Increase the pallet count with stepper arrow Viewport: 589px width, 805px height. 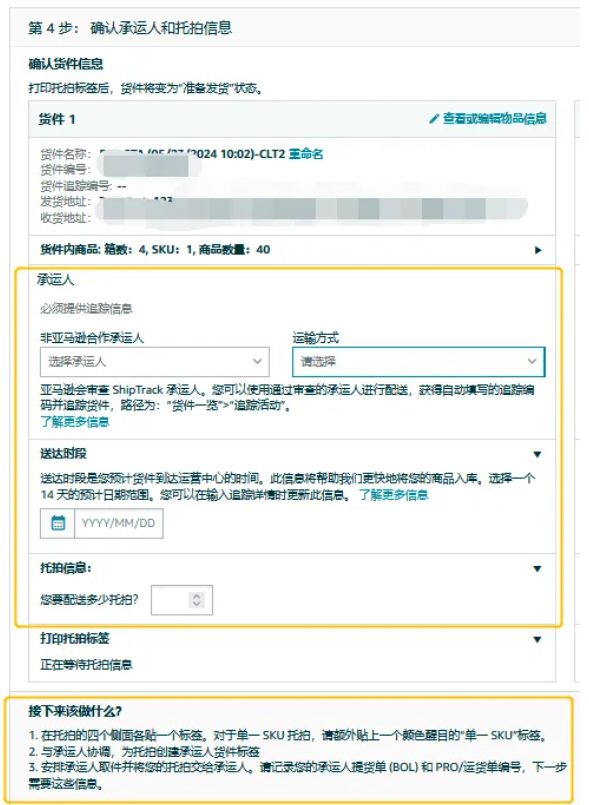[197, 596]
